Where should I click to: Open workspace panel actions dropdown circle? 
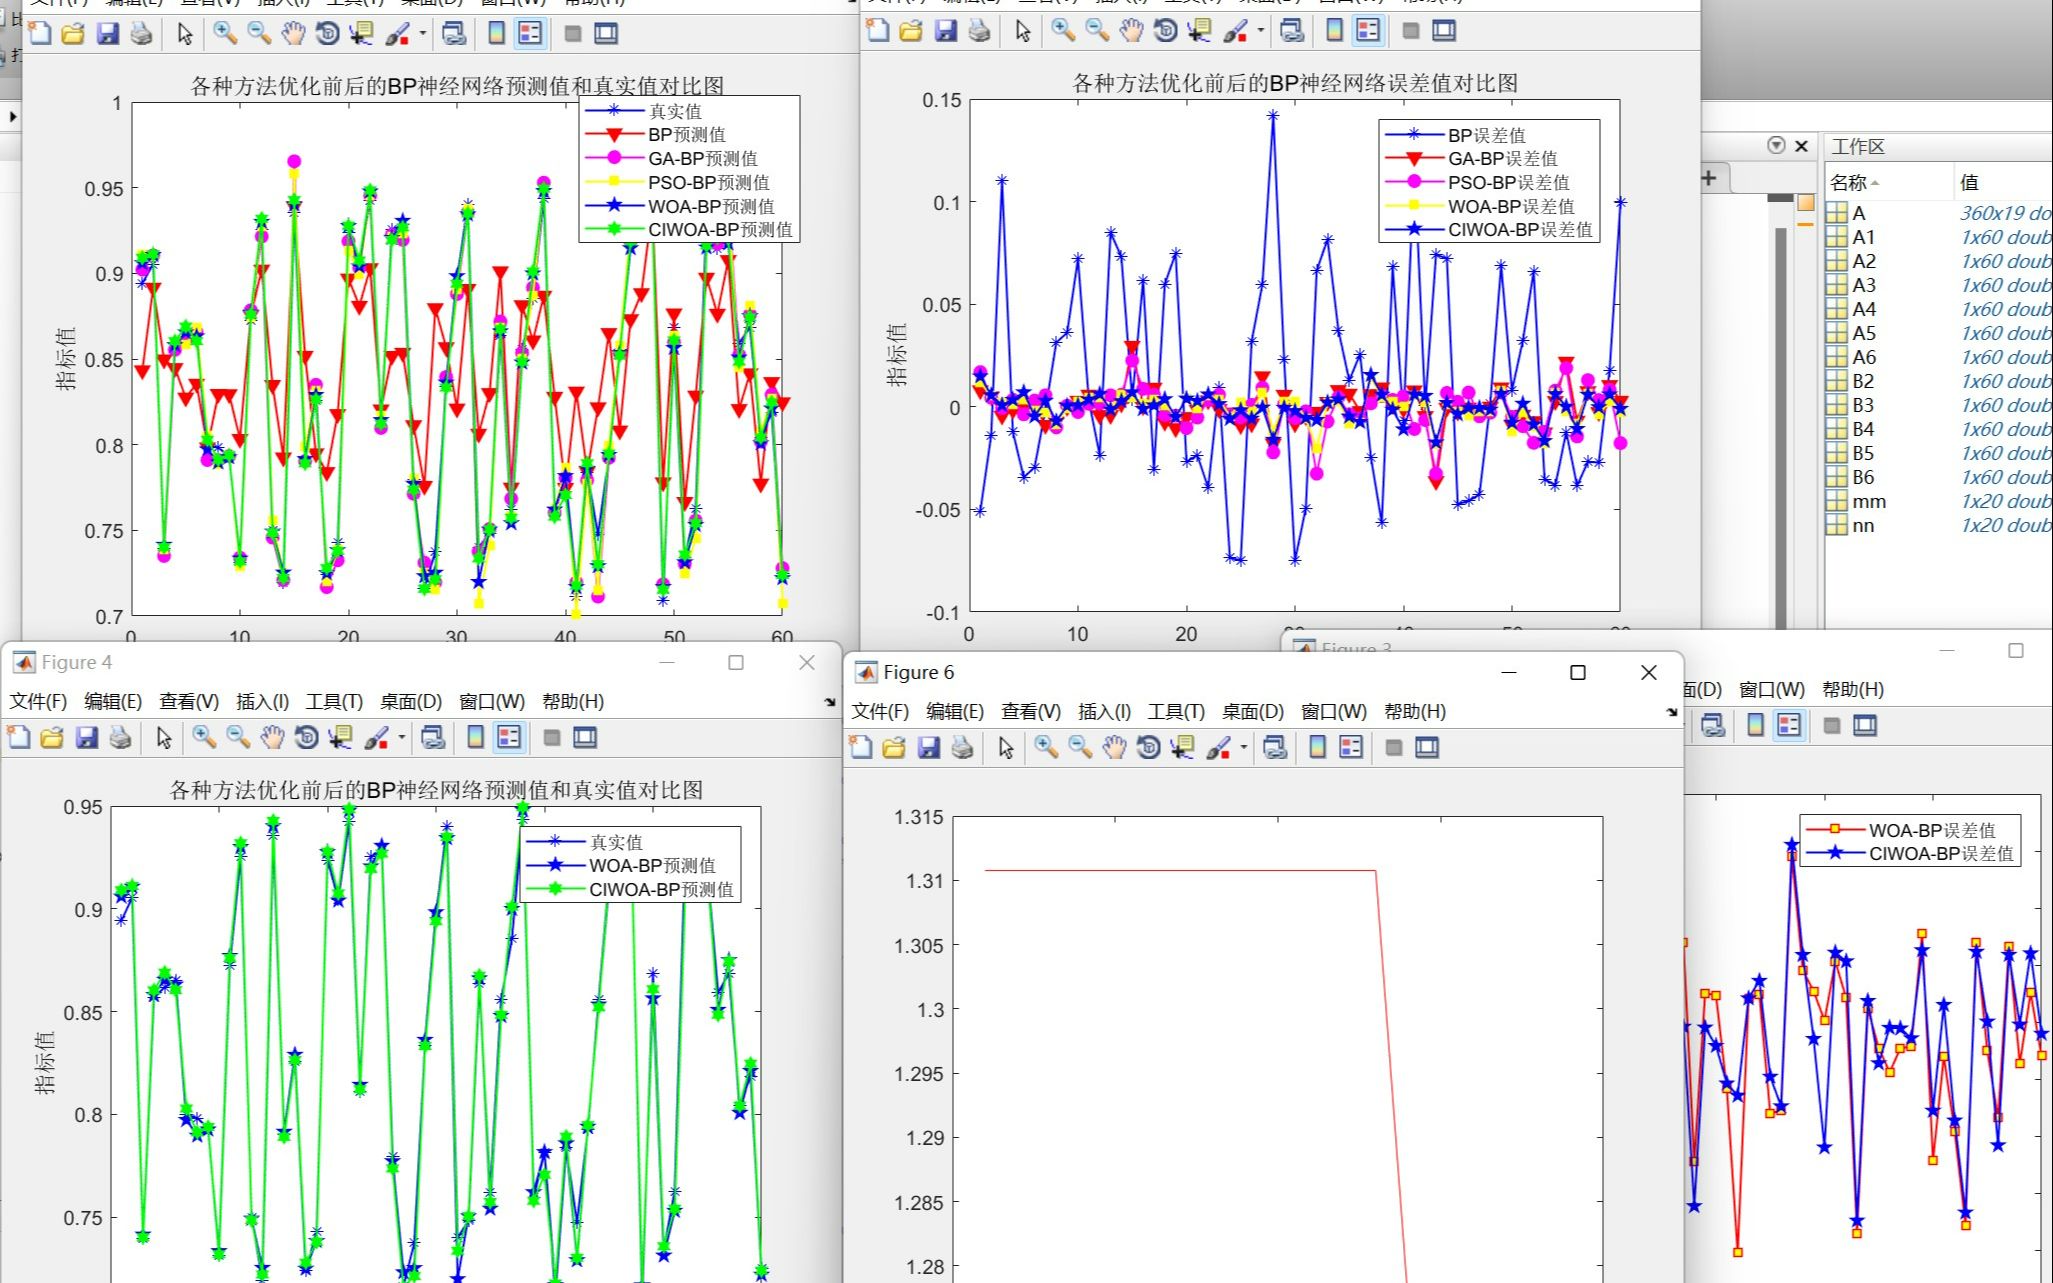pyautogui.click(x=1776, y=146)
